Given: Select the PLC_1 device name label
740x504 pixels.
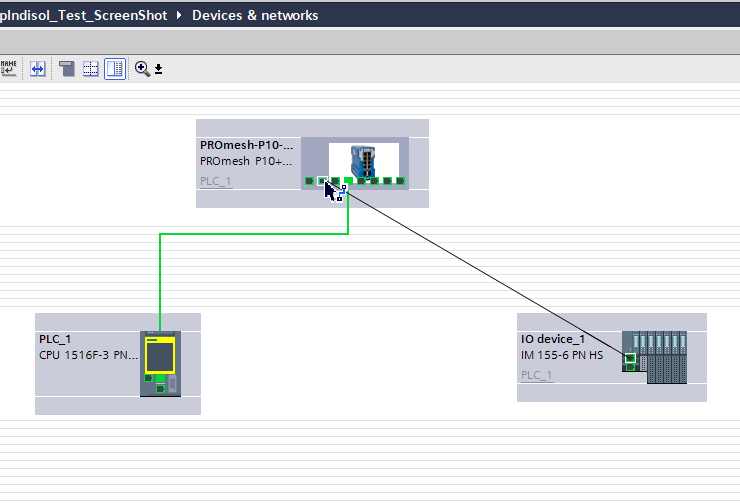Looking at the screenshot, I should pyautogui.click(x=55, y=339).
